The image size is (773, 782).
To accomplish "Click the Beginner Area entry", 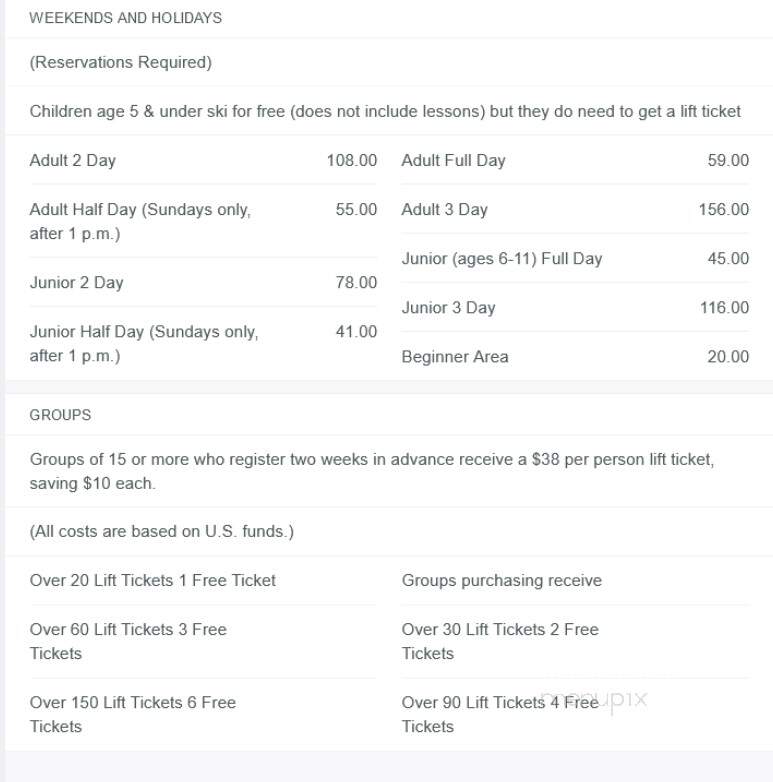I will point(575,356).
